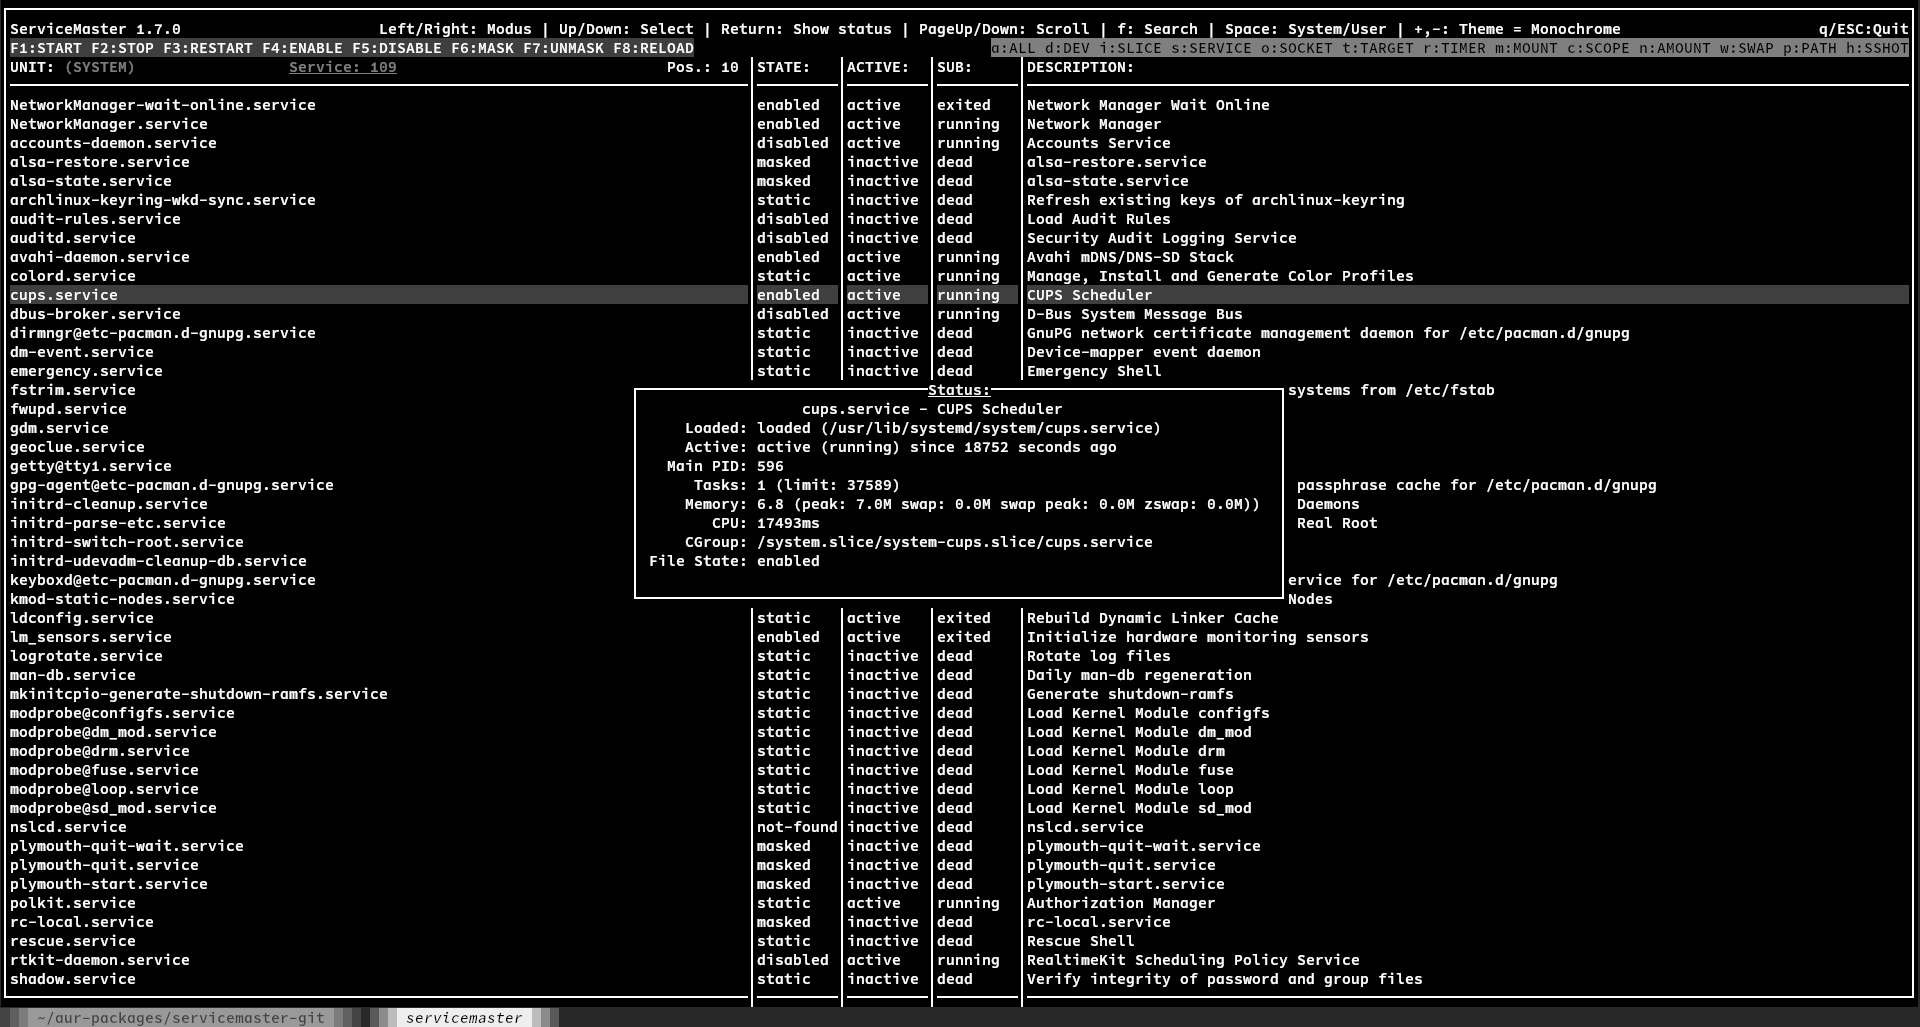Select the i:SLICE unit filter
Viewport: 1920px width, 1027px height.
pyautogui.click(x=1131, y=48)
